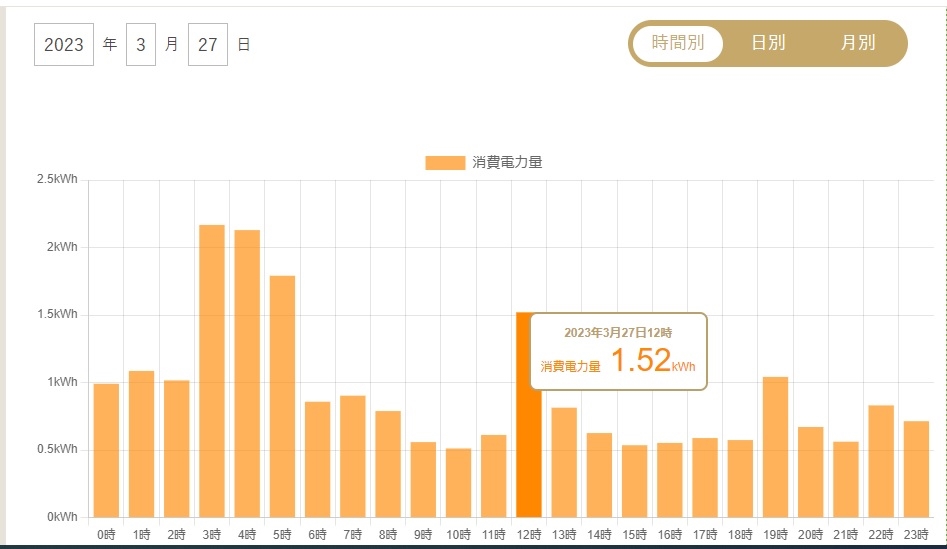947x549 pixels.
Task: Select the 16時 consumption bar
Action: (x=670, y=480)
